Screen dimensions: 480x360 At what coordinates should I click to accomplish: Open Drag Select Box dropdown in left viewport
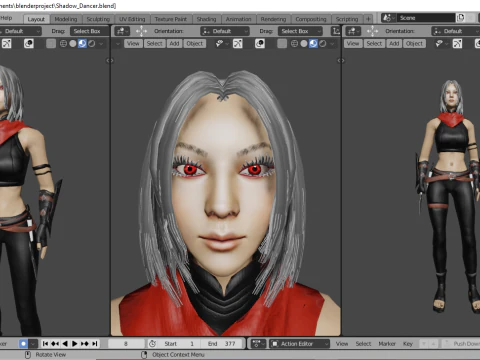[x=90, y=31]
